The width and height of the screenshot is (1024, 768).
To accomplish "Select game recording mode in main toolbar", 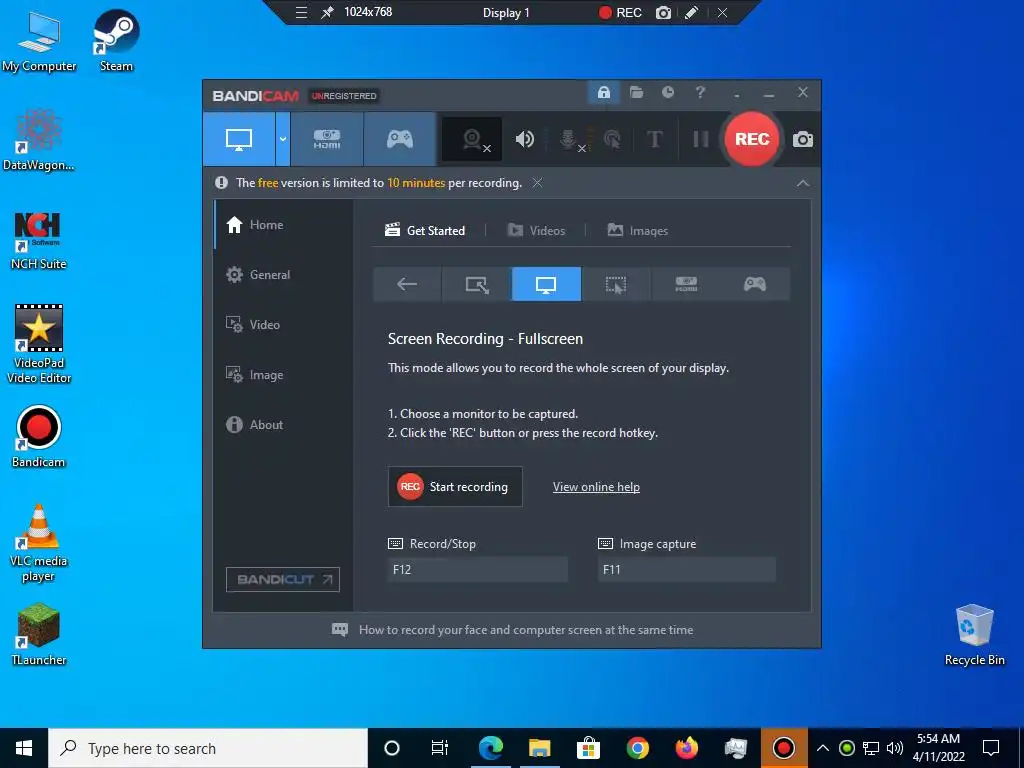I will click(400, 139).
